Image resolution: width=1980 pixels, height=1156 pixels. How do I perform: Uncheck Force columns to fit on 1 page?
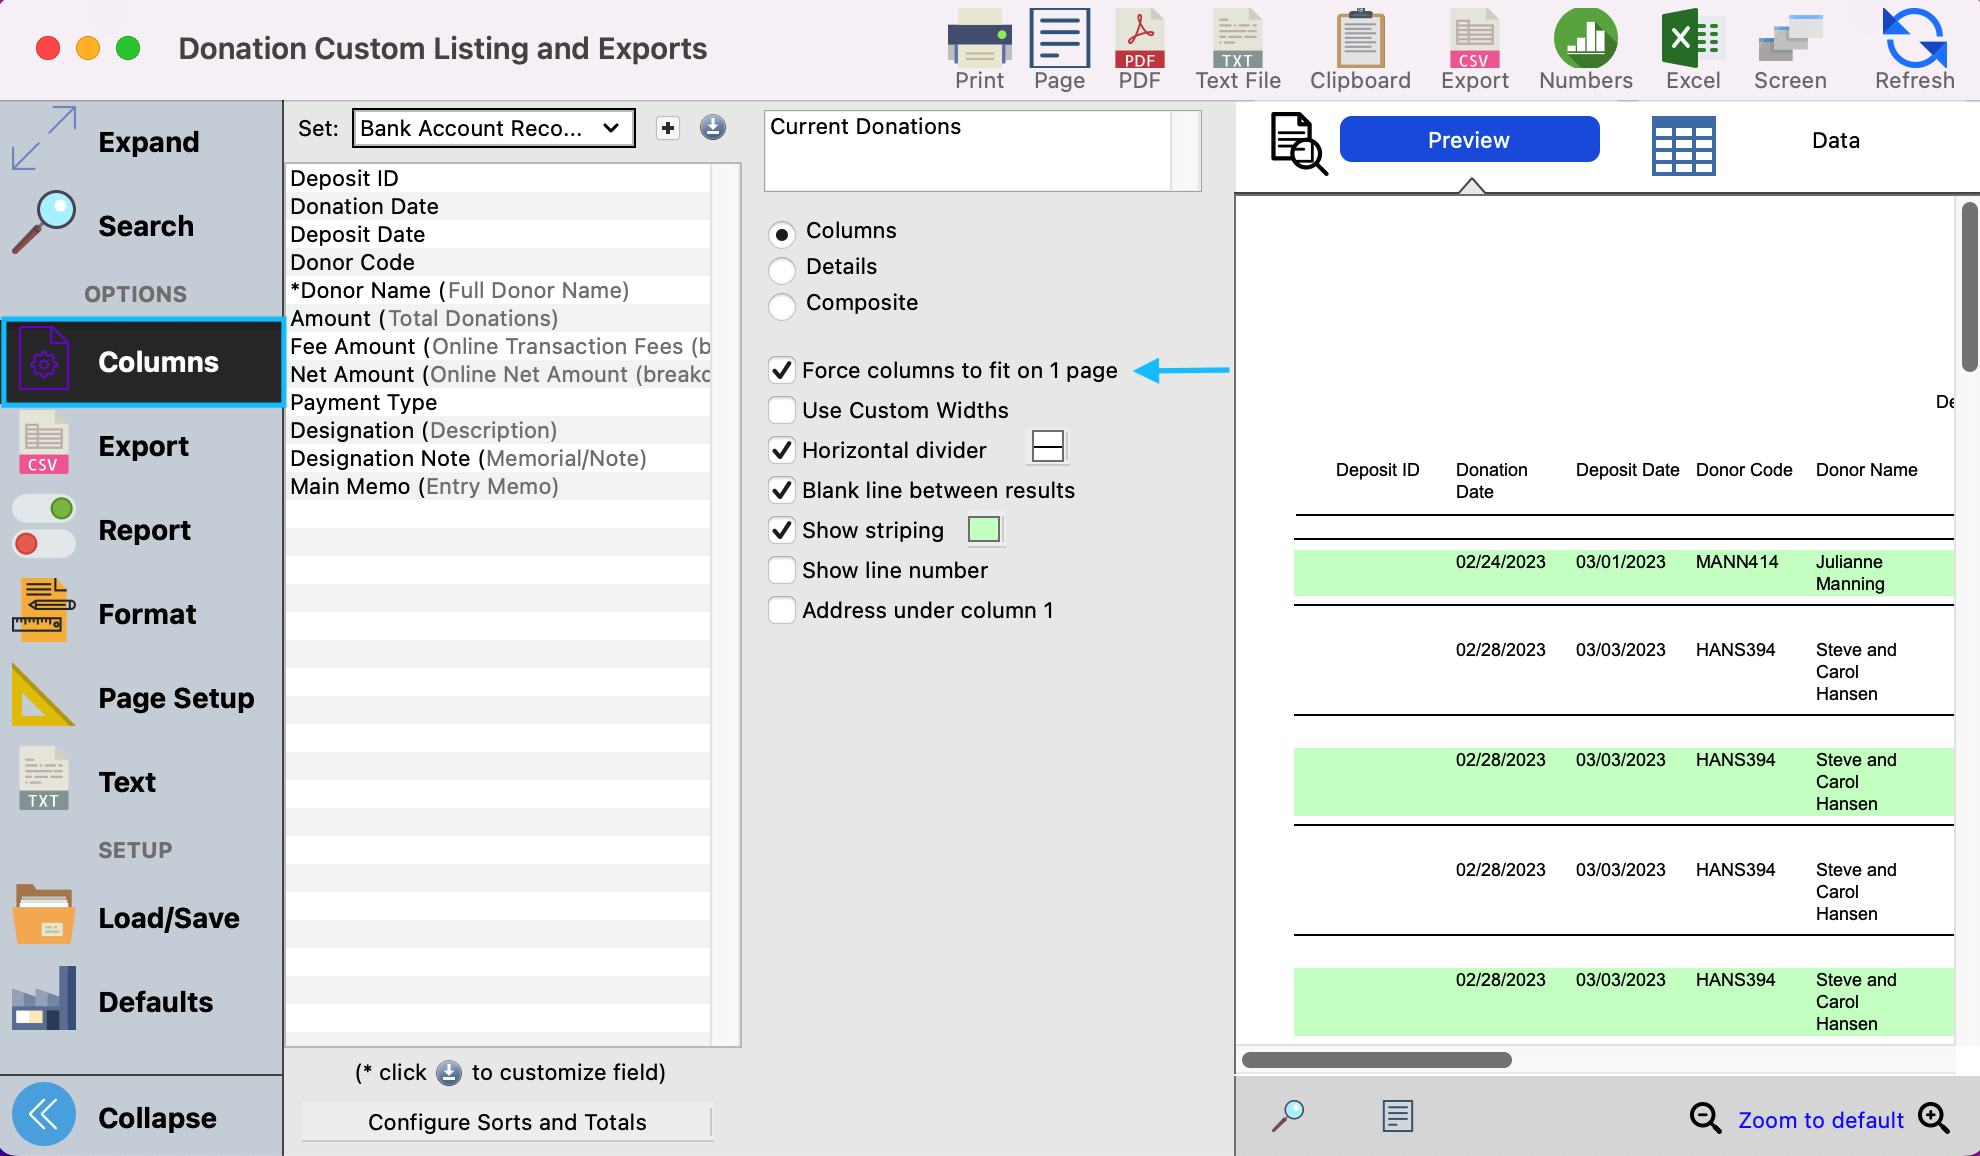[782, 371]
